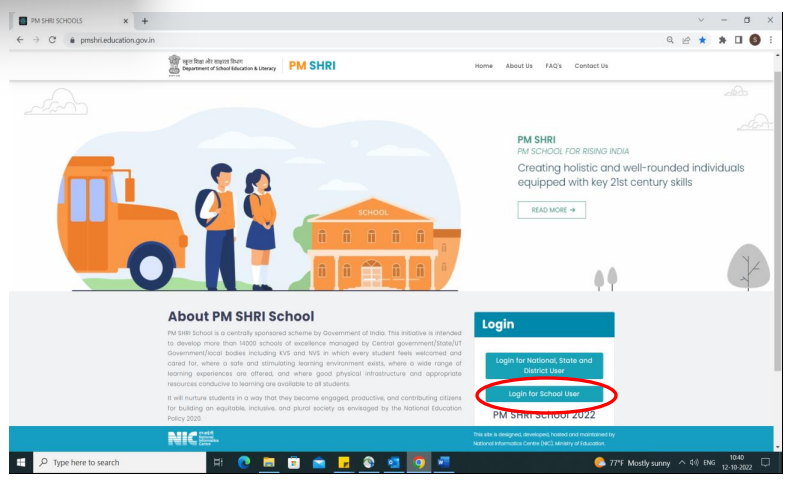The image size is (785, 486).
Task: Open the weather widget showing Mostly sunny
Action: pyautogui.click(x=632, y=463)
